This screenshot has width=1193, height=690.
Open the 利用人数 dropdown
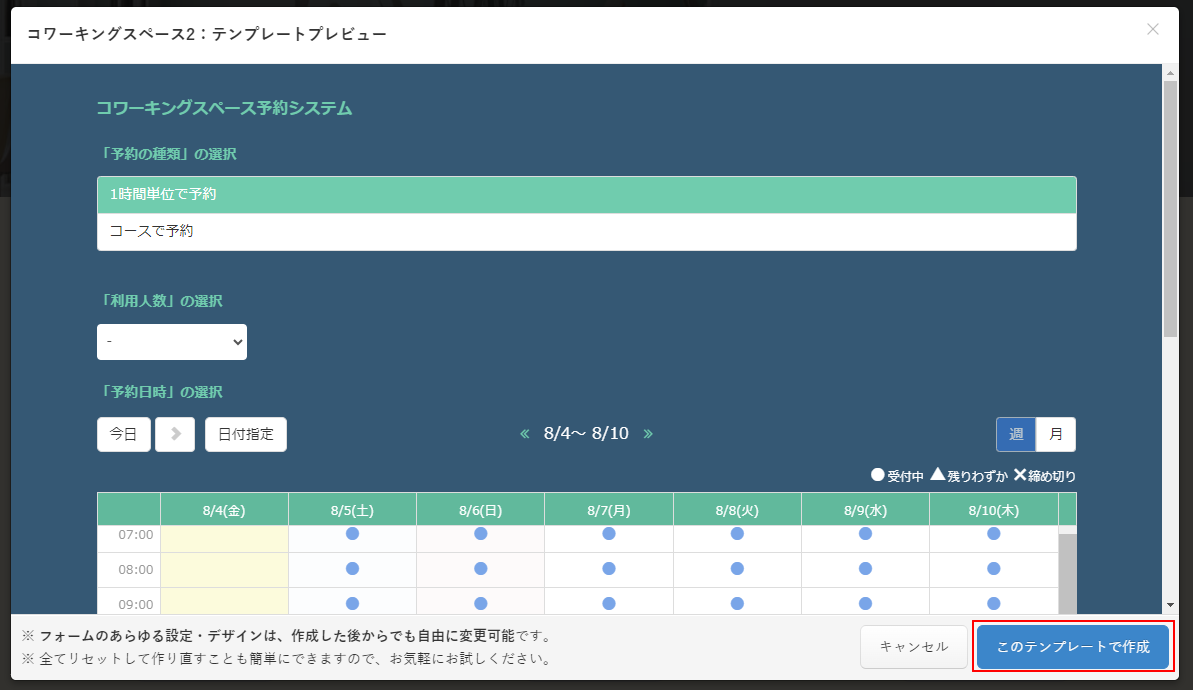(x=172, y=342)
